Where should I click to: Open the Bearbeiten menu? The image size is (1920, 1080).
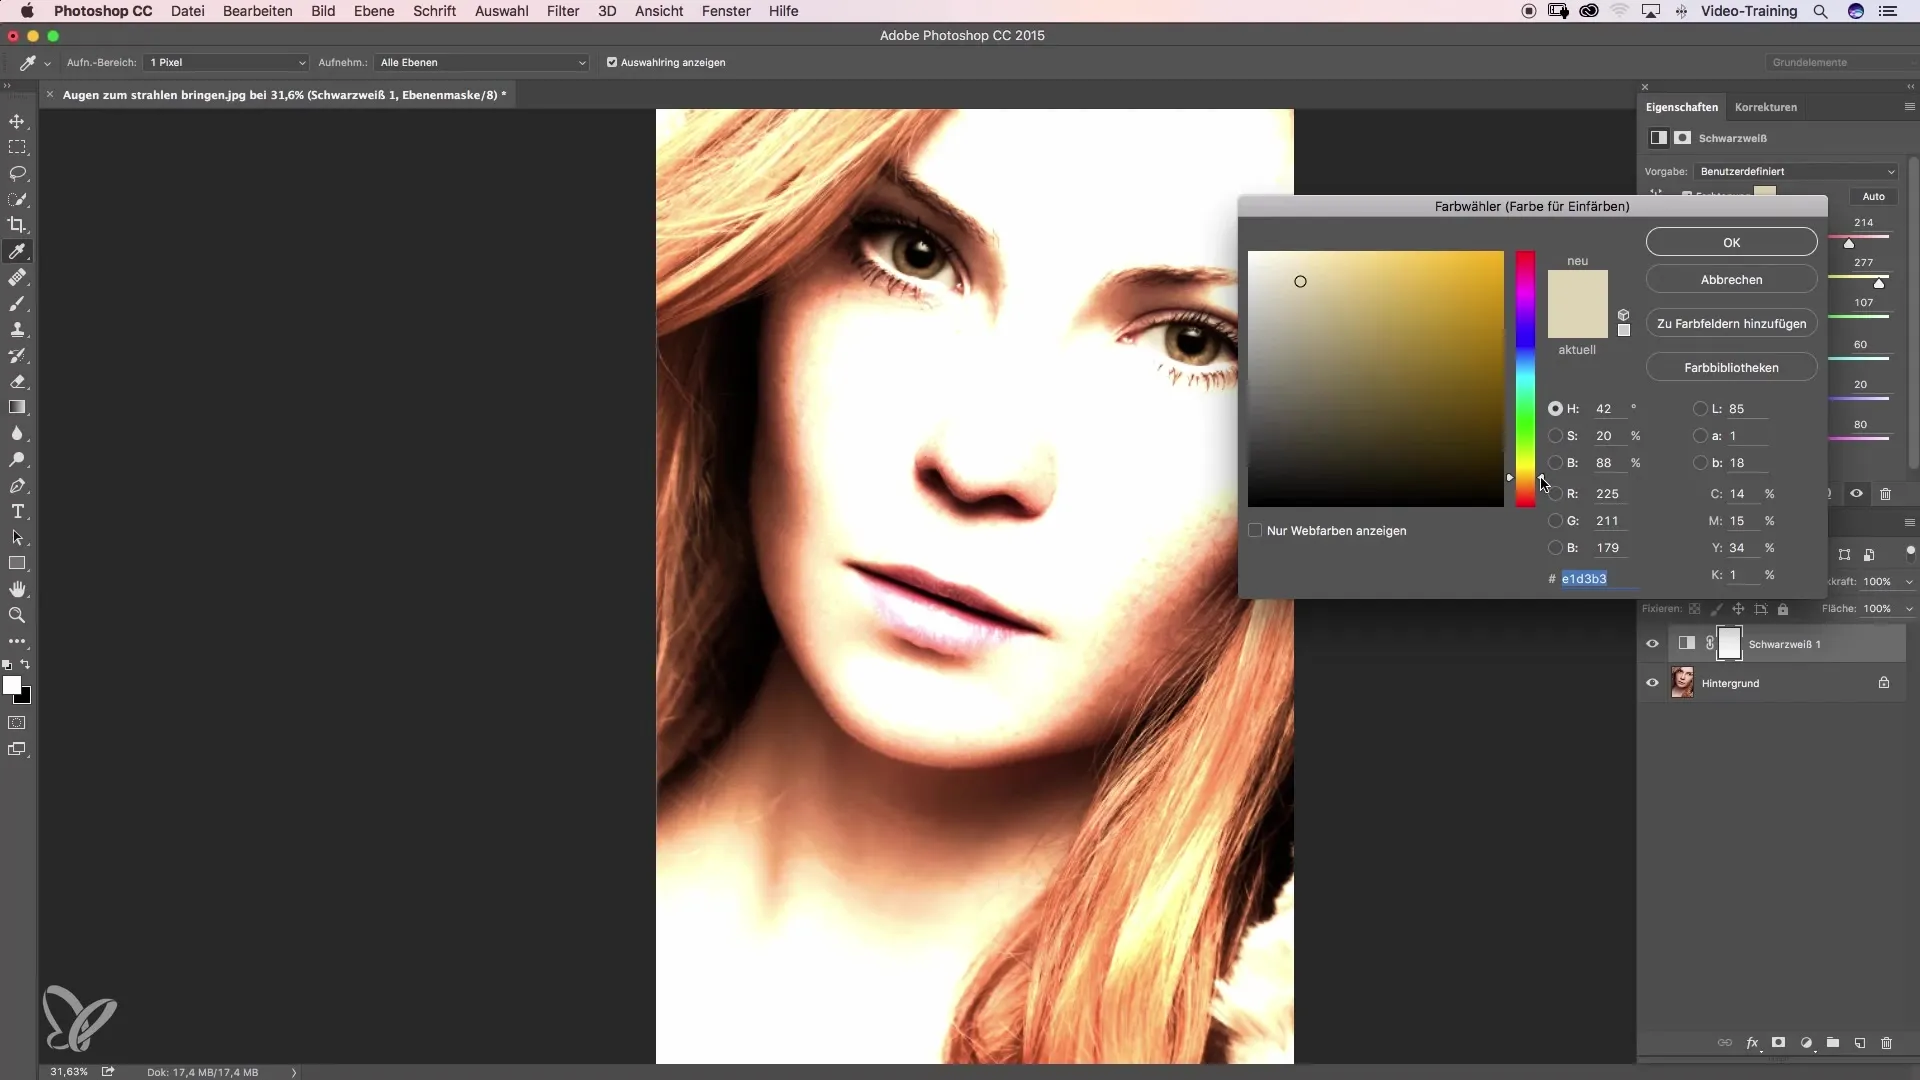pos(258,11)
